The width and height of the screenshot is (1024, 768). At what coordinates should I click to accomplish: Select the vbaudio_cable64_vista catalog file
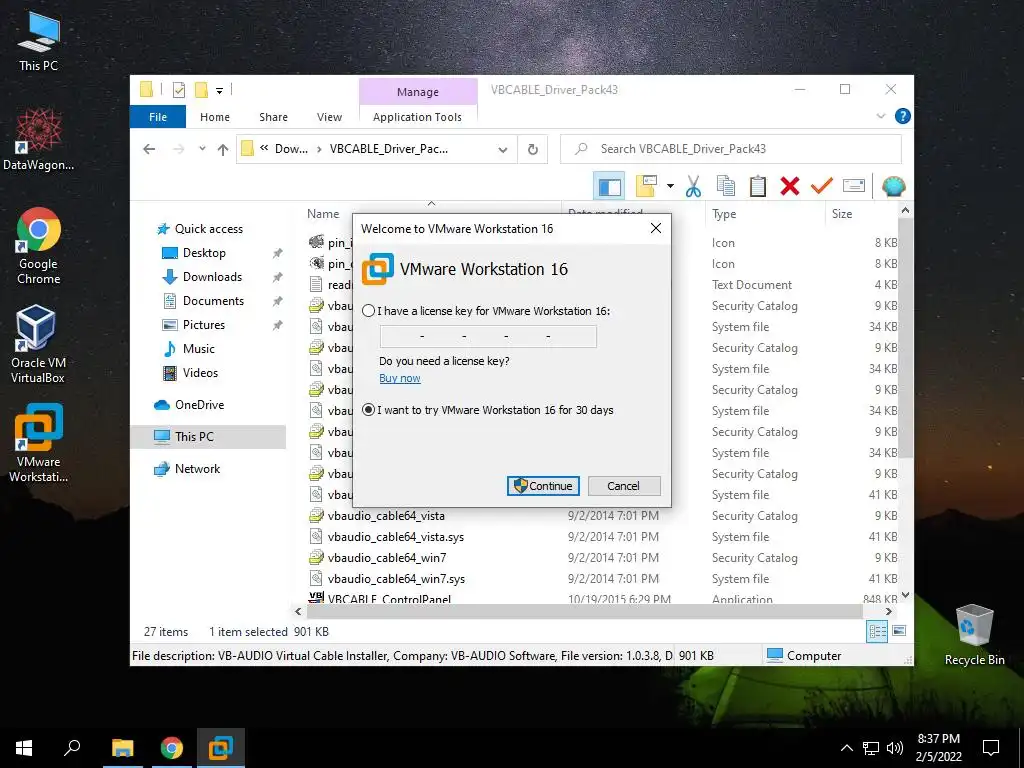[x=386, y=516]
